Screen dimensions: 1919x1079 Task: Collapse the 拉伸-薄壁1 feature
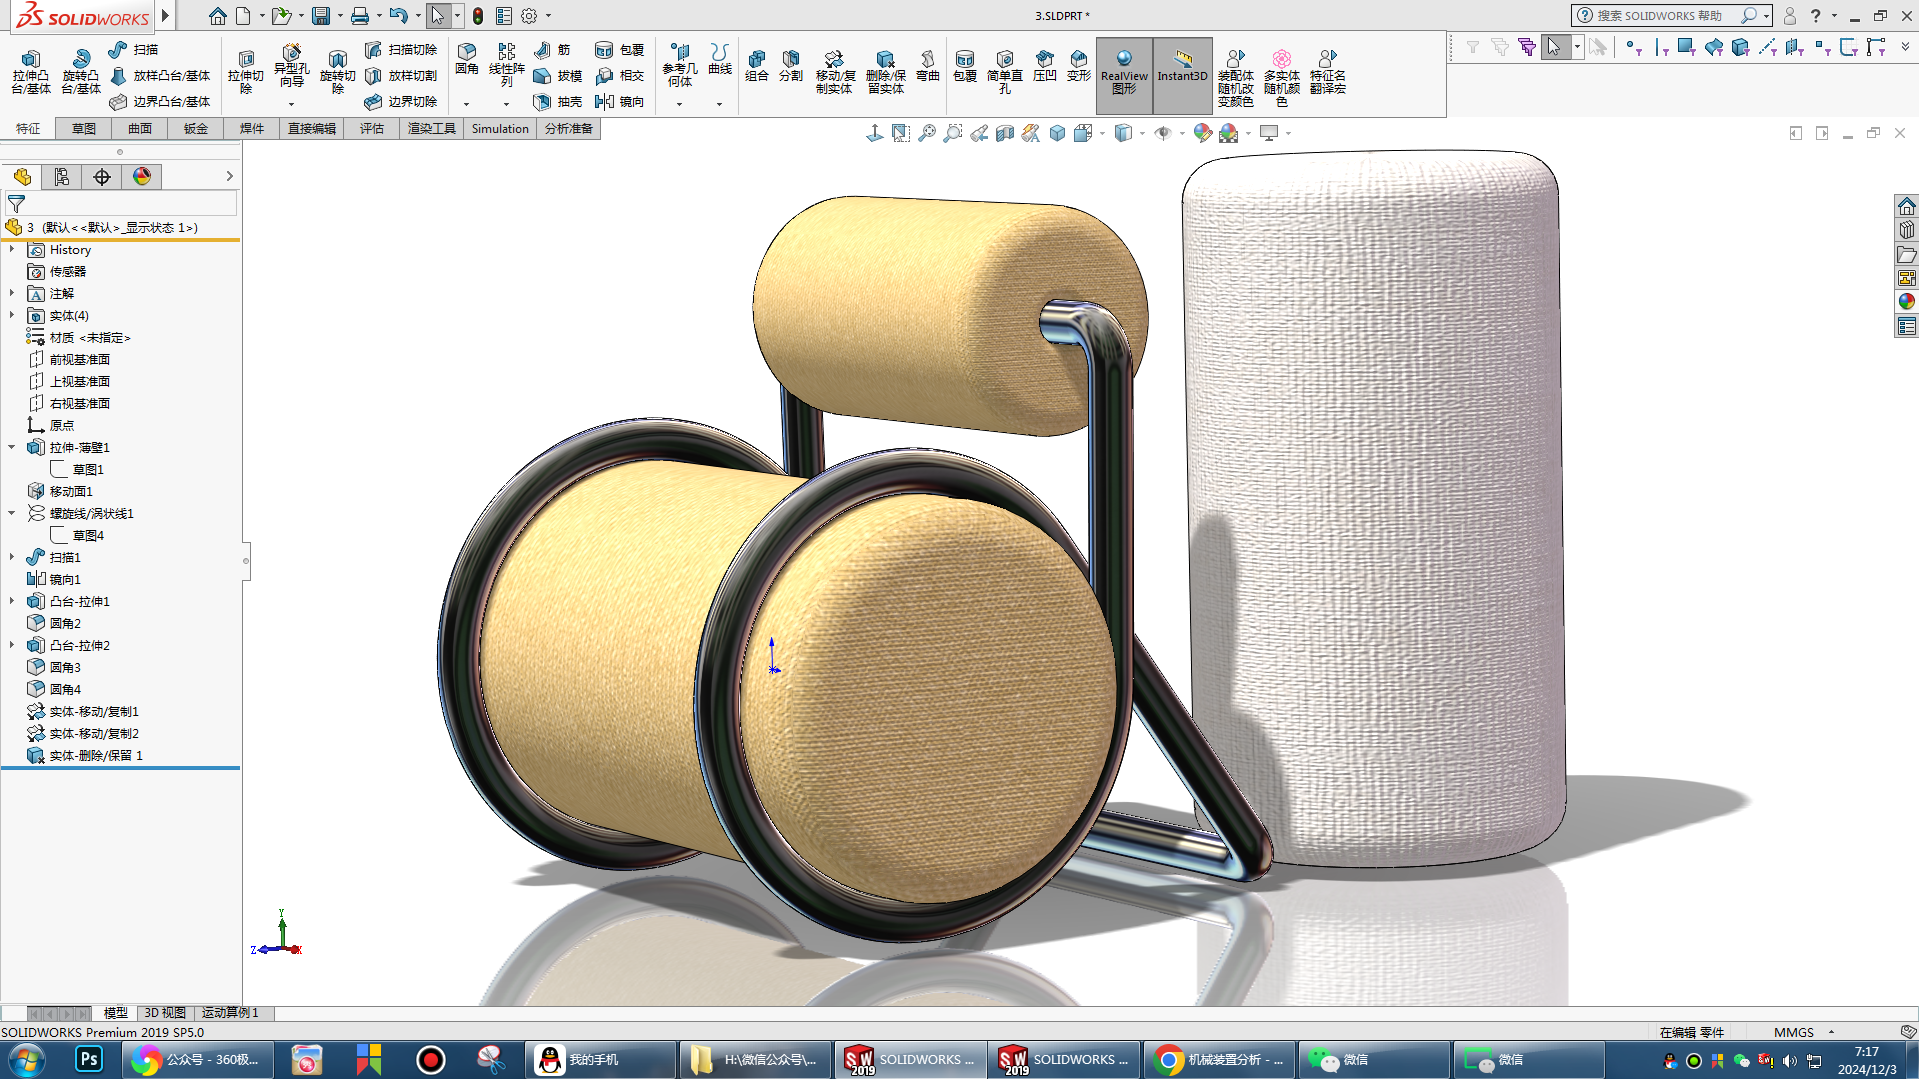coord(12,448)
